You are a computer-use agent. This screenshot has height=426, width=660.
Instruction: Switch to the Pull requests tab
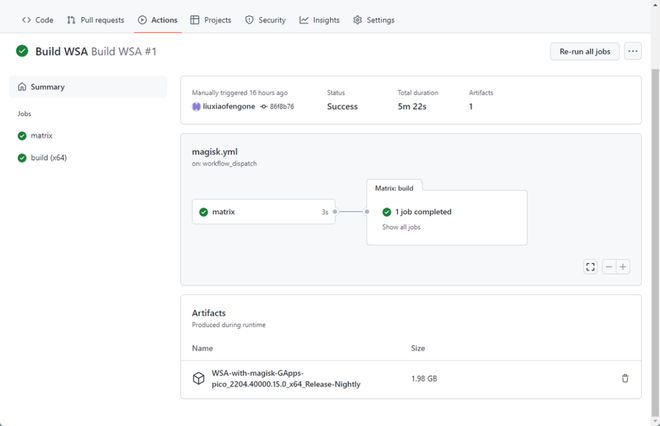96,20
